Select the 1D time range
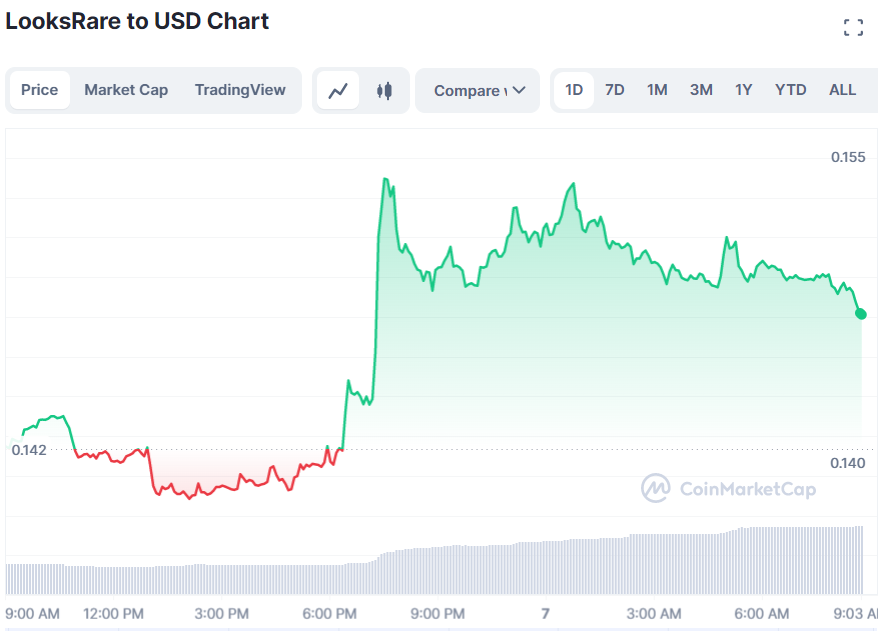The height and width of the screenshot is (631, 880). pos(574,90)
